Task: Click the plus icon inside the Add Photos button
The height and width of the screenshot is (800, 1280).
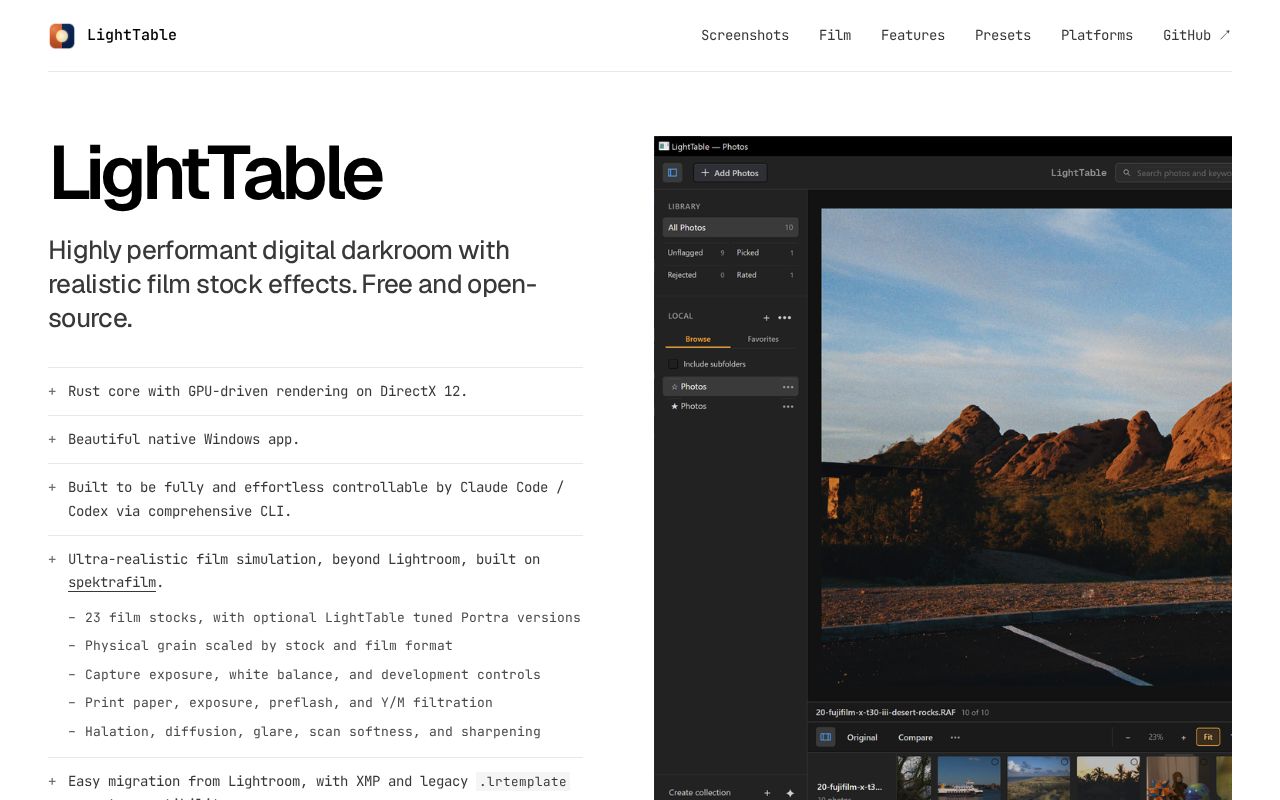Action: 705,173
